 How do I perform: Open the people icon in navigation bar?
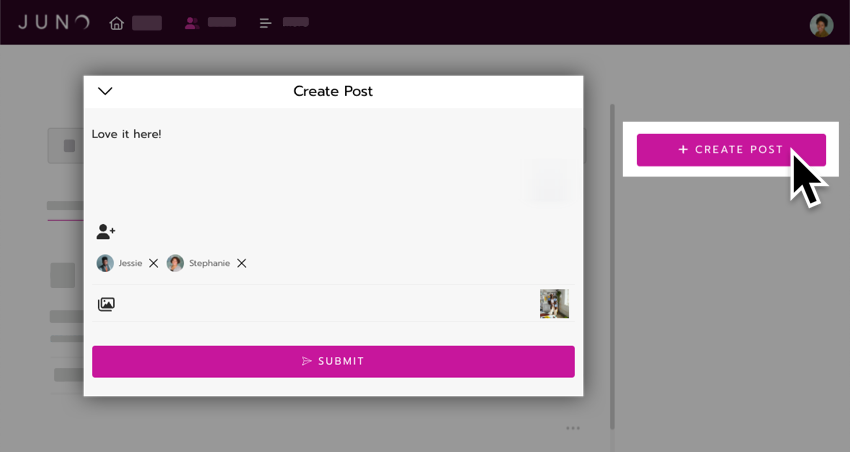pyautogui.click(x=192, y=23)
